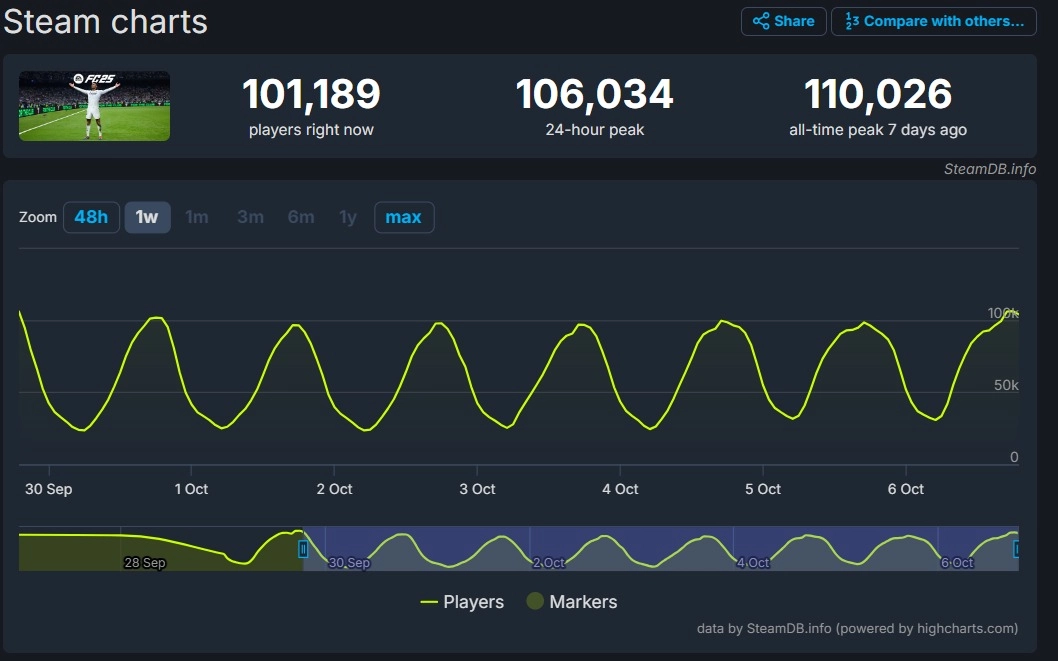Select the 101,189 current players figure
The width and height of the screenshot is (1058, 661).
(x=312, y=94)
